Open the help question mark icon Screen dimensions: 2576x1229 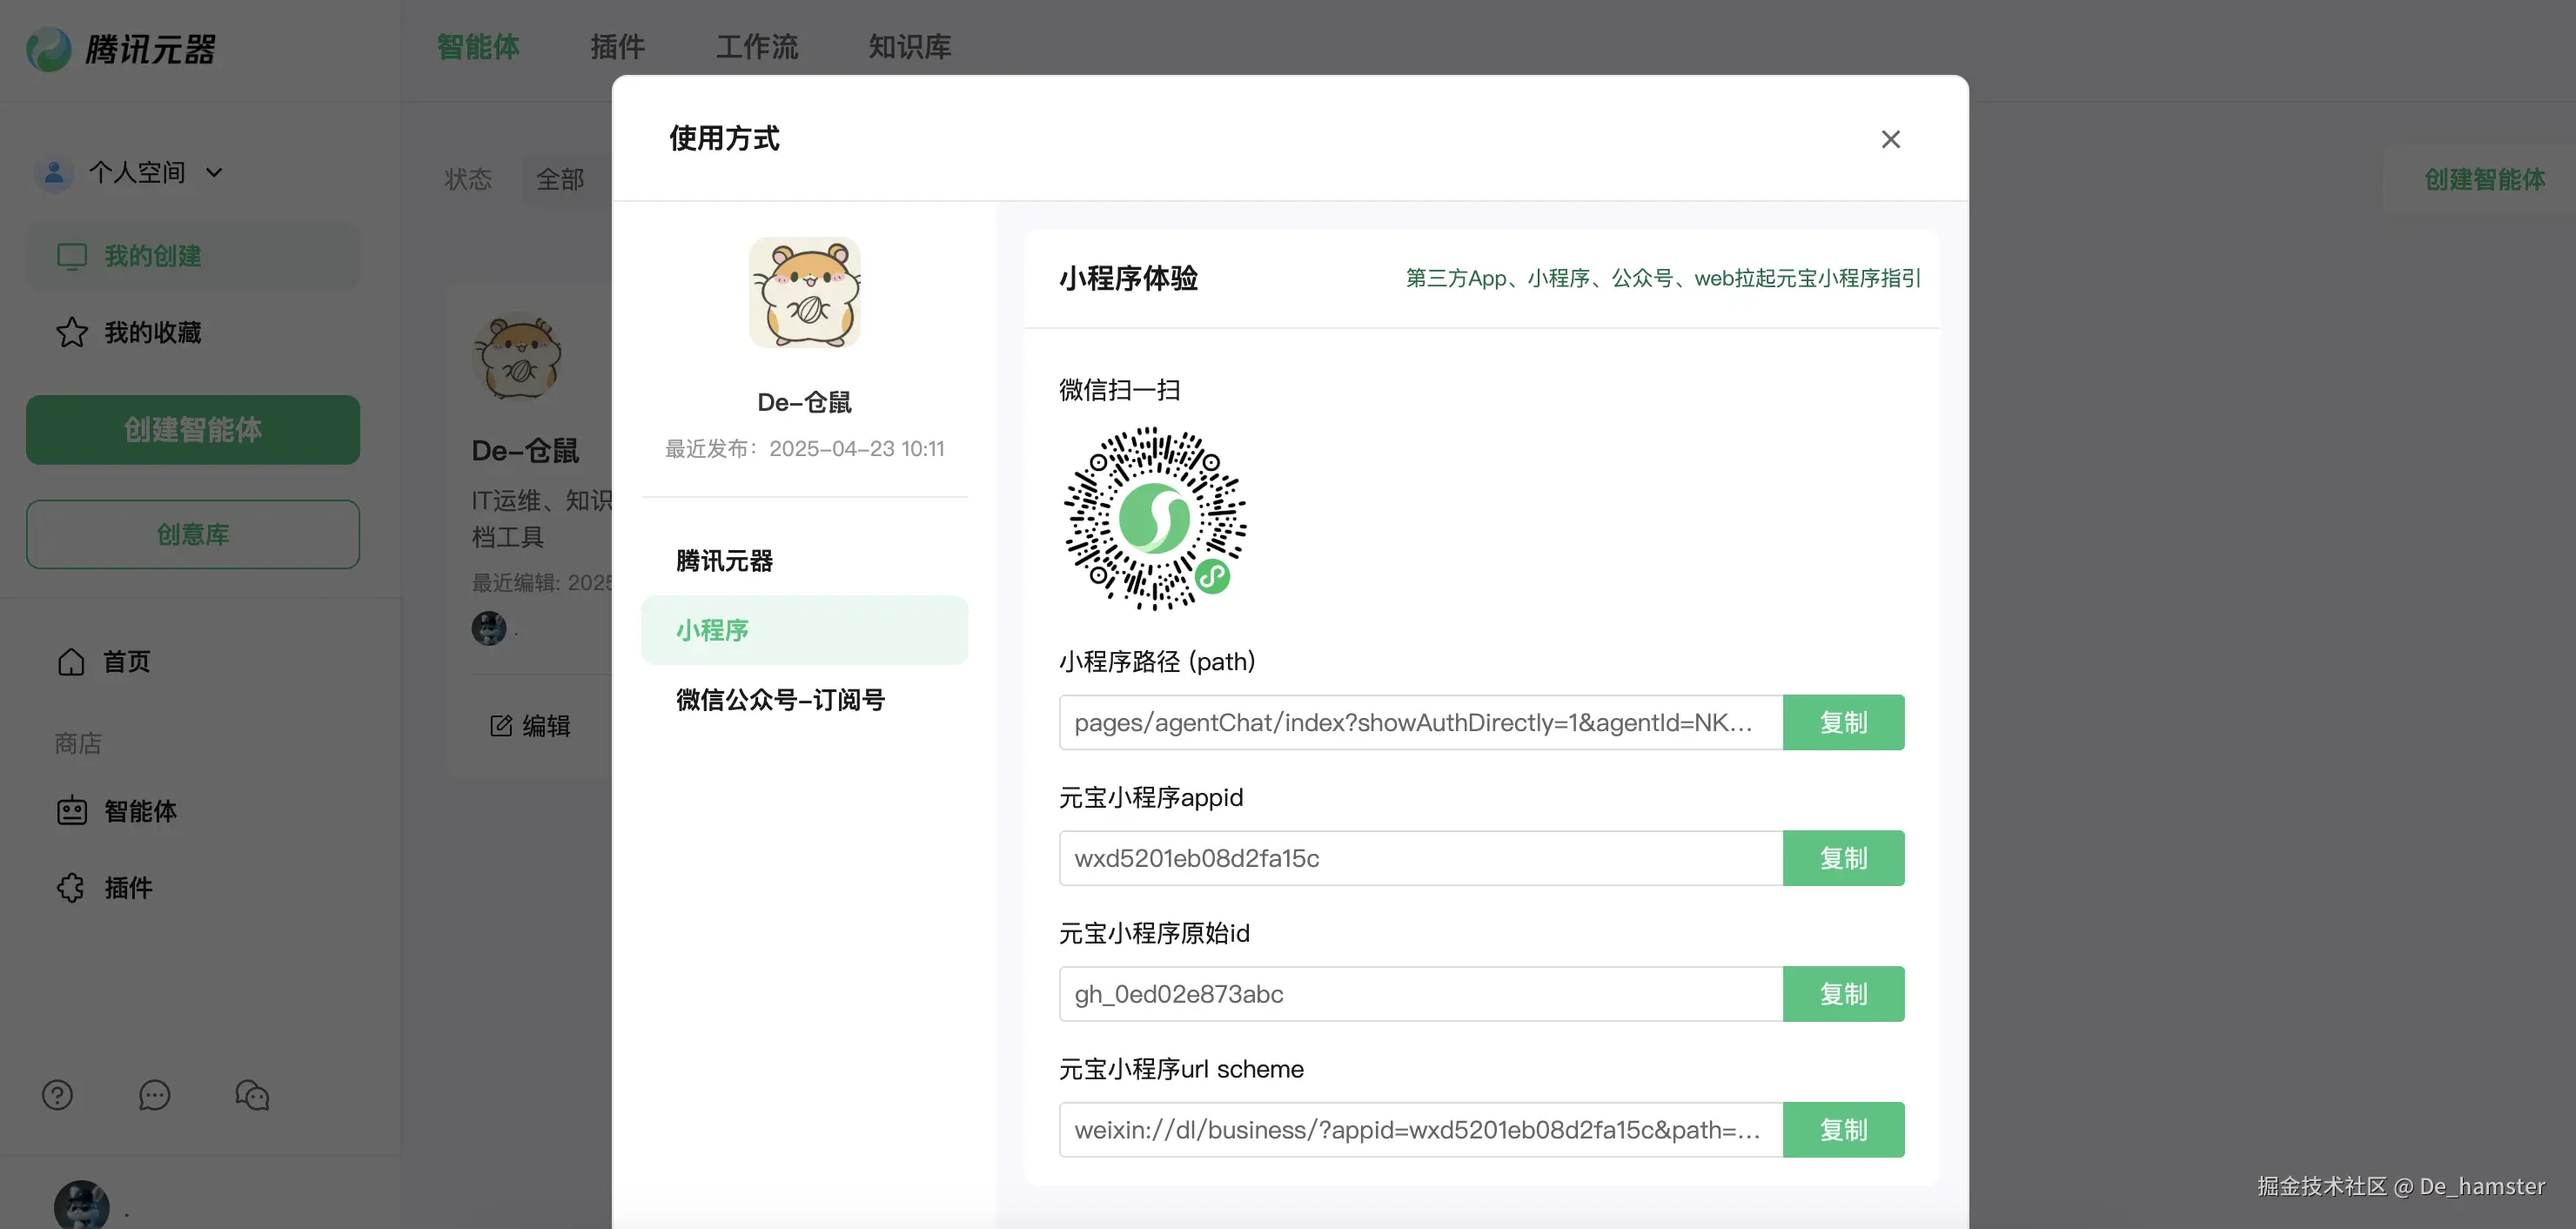tap(57, 1095)
